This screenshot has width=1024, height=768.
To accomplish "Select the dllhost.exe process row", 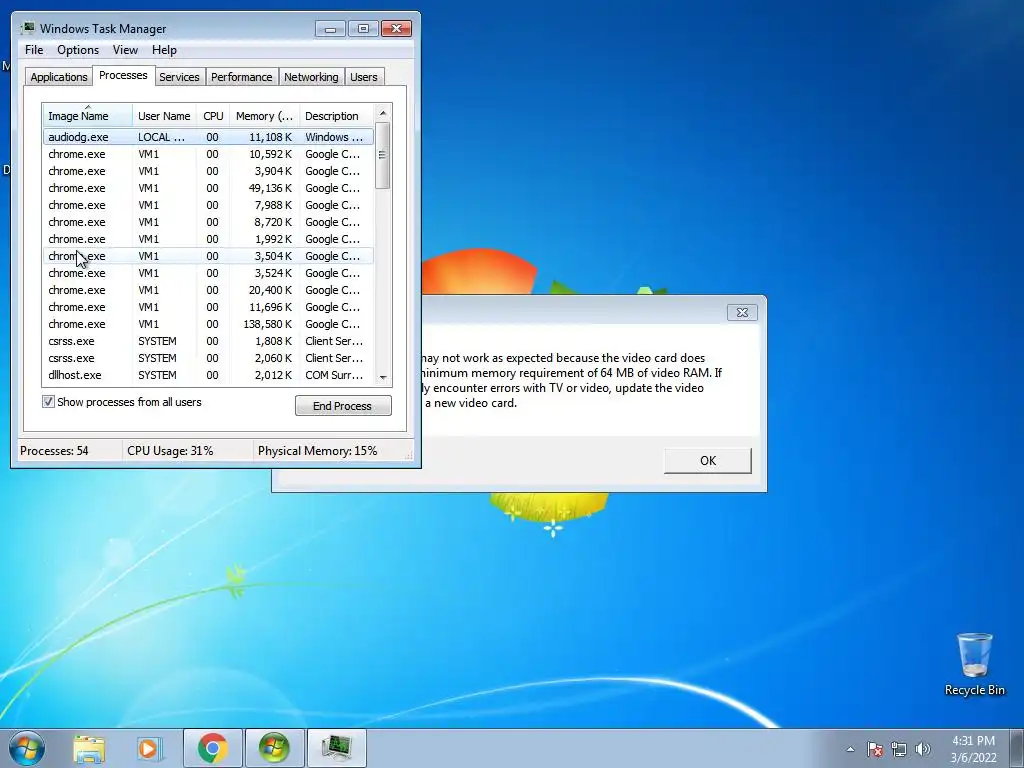I will point(208,375).
